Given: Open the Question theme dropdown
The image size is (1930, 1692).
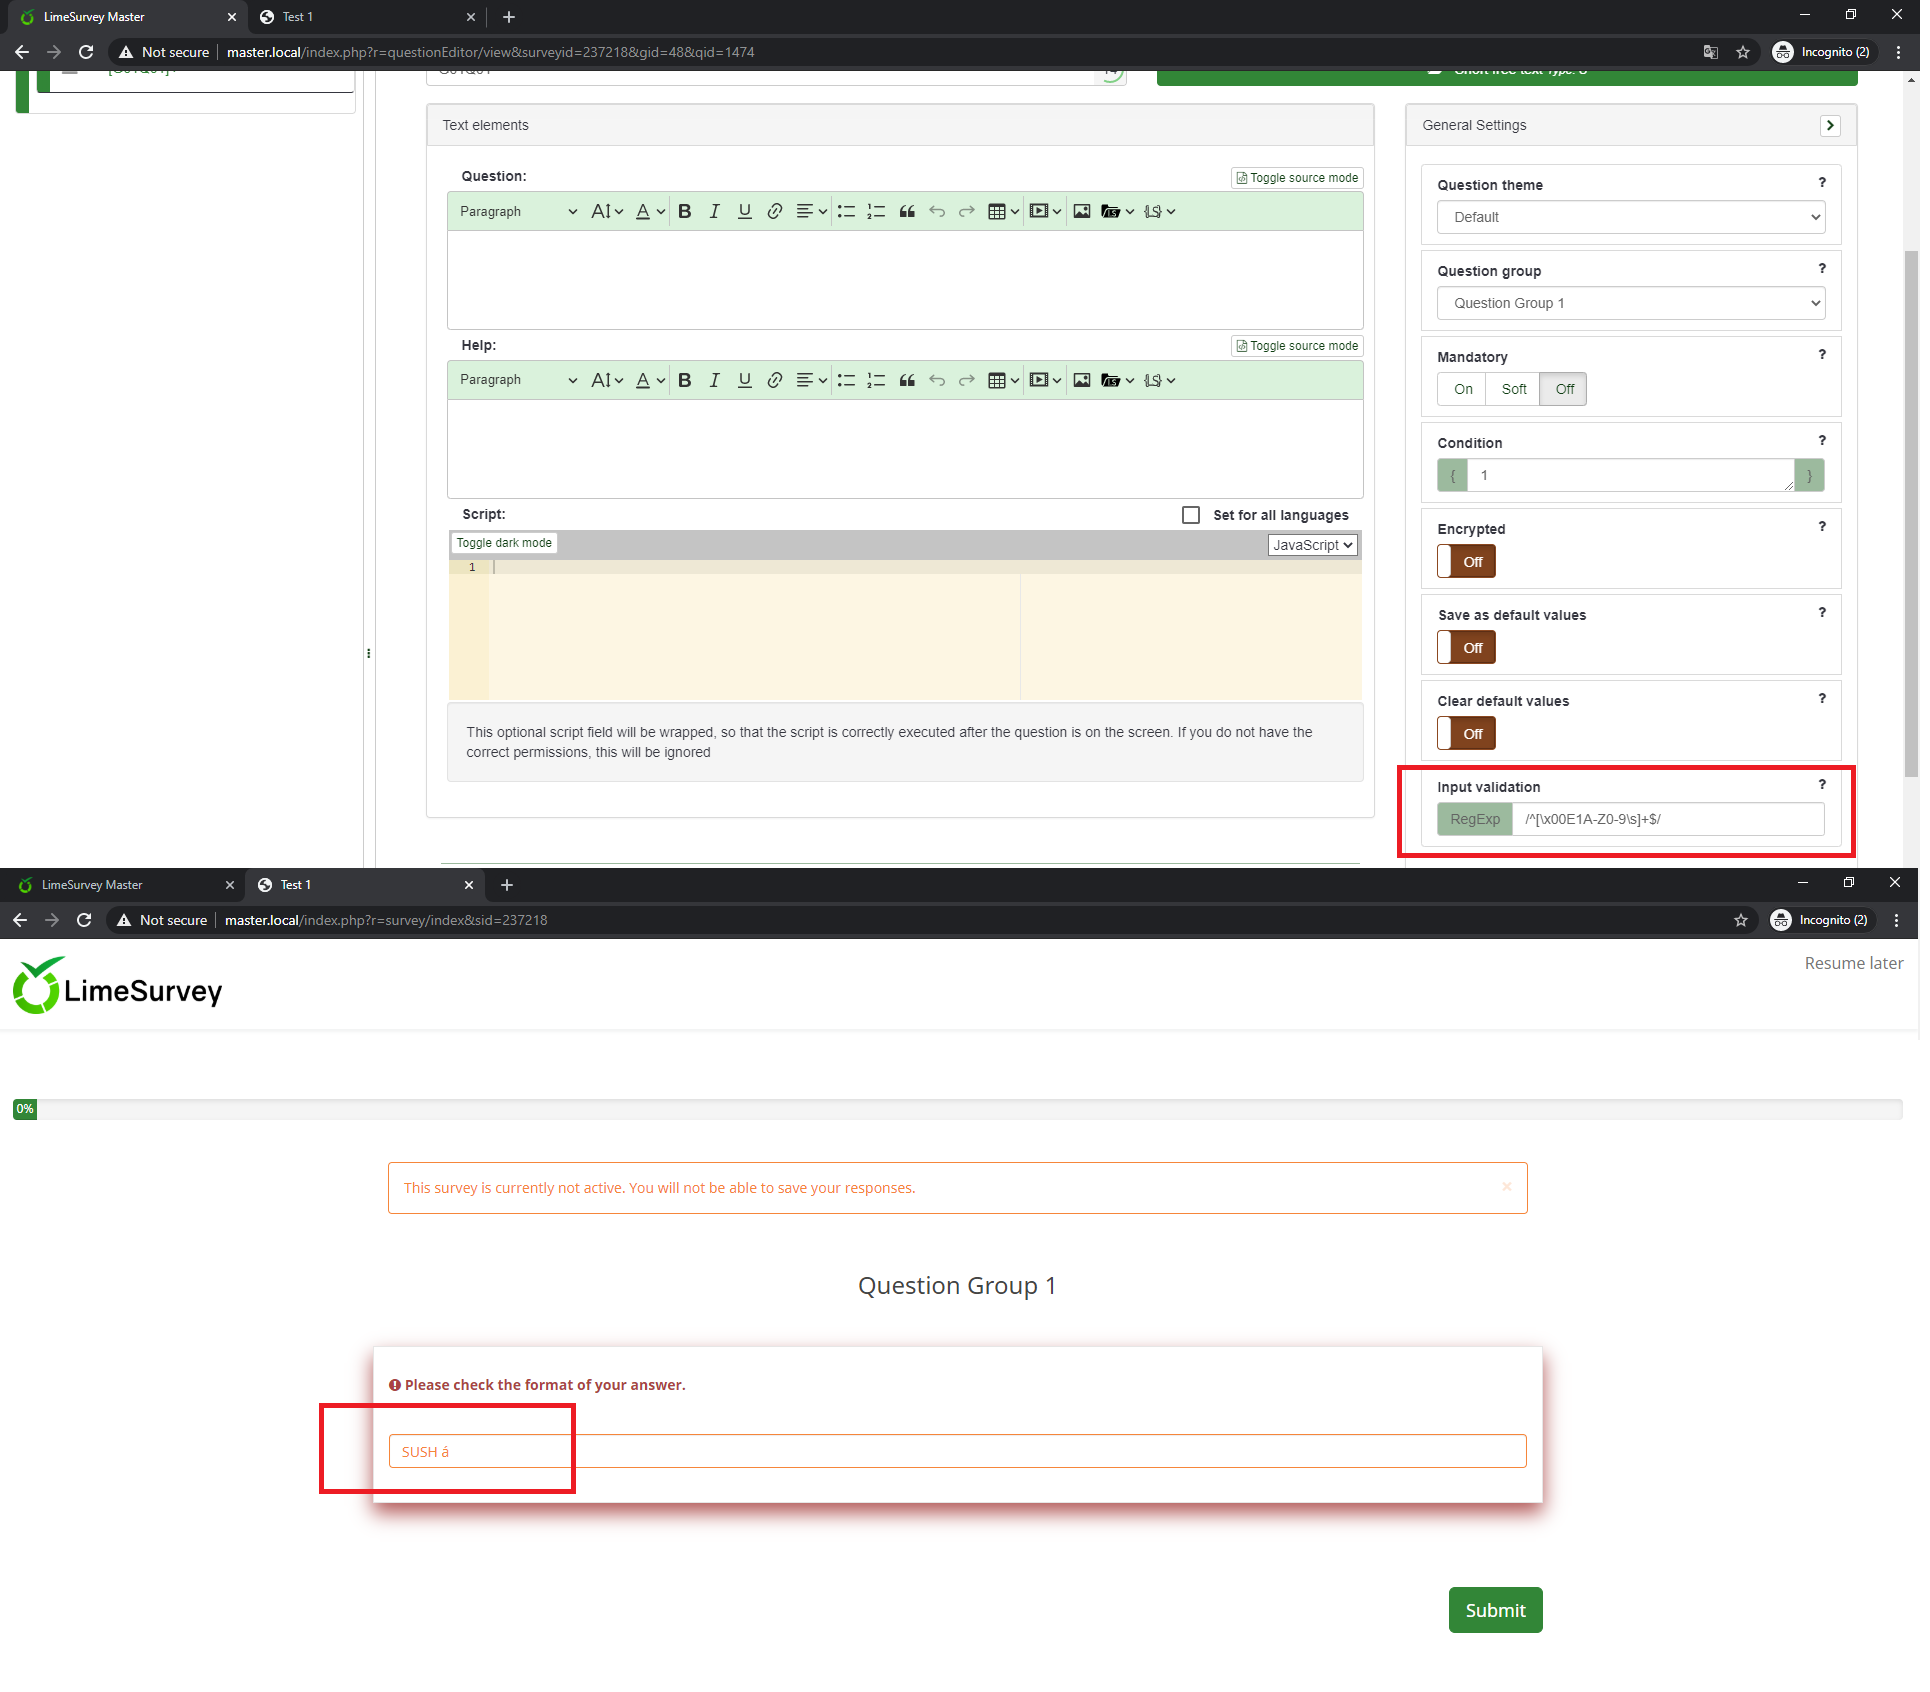Looking at the screenshot, I should (x=1630, y=217).
